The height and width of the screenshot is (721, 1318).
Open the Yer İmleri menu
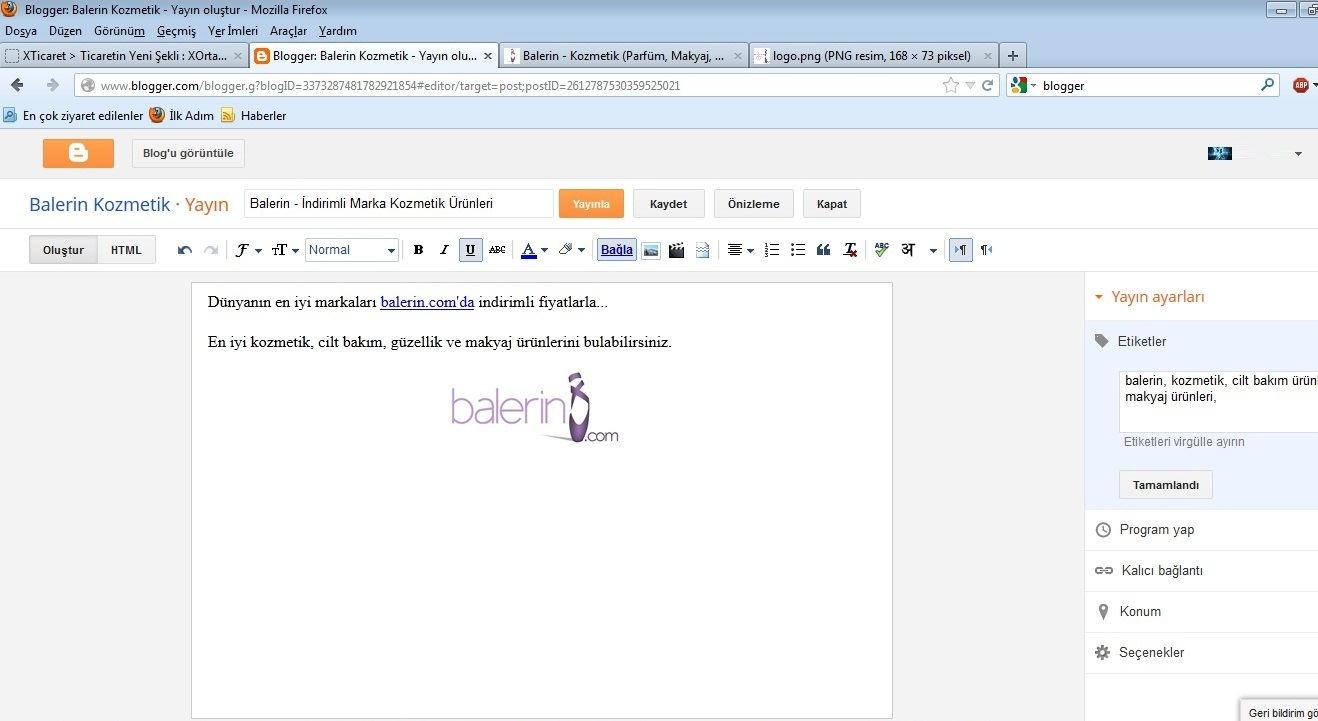pos(233,31)
